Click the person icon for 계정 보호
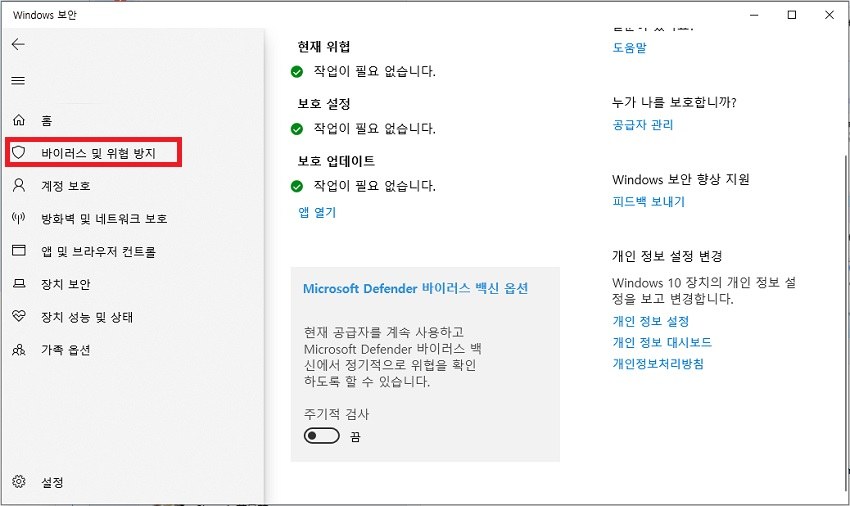The width and height of the screenshot is (850, 506). [19, 185]
